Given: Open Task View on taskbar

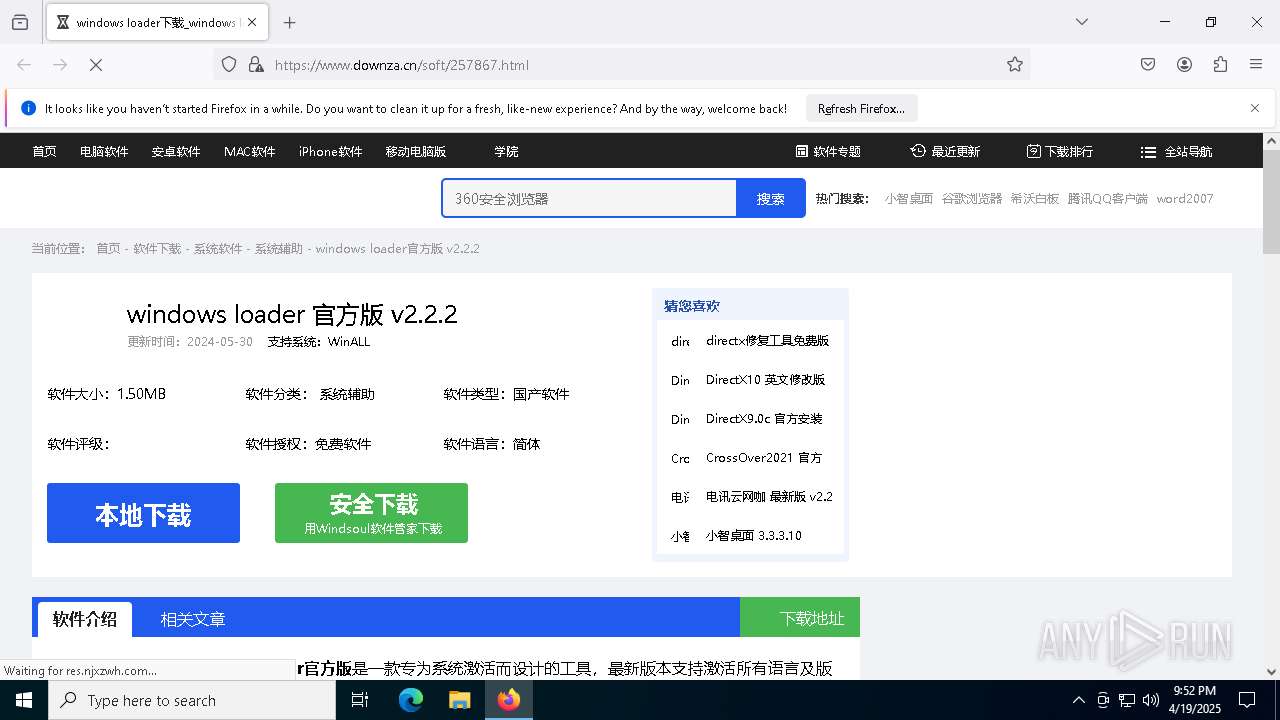Looking at the screenshot, I should 360,700.
